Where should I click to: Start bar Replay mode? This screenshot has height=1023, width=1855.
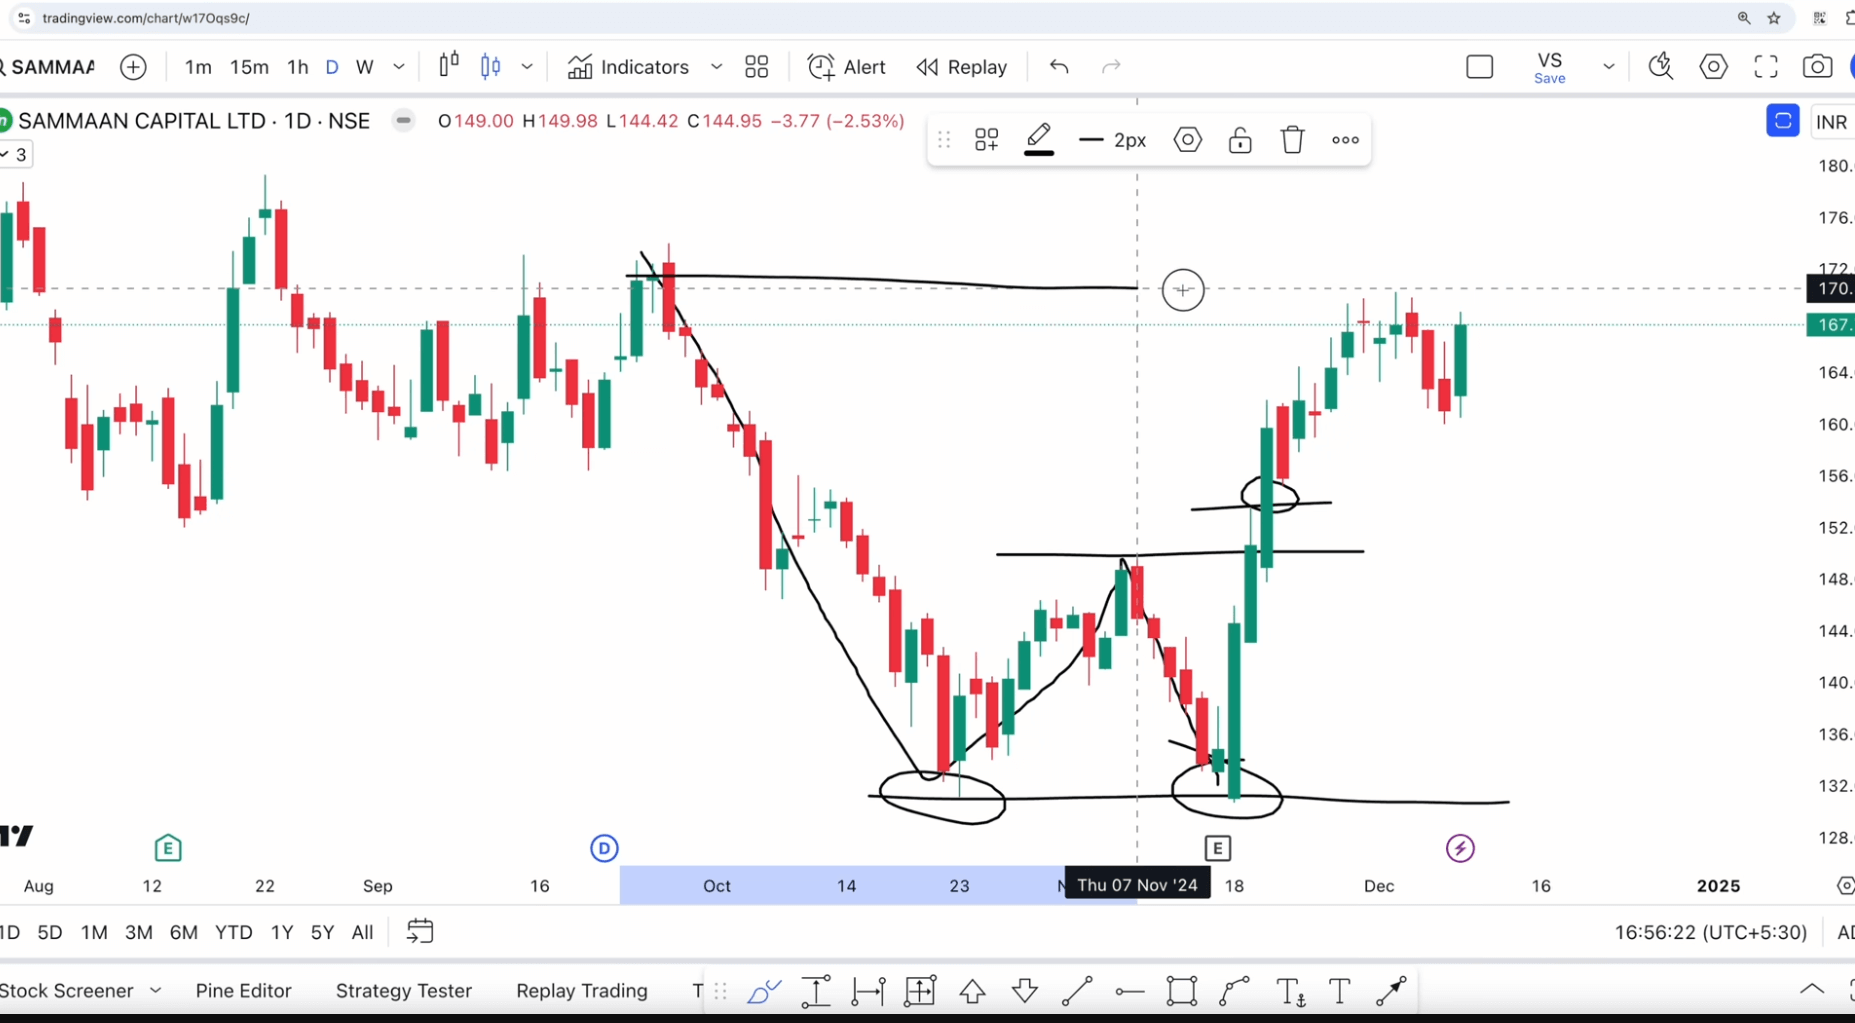tap(962, 67)
